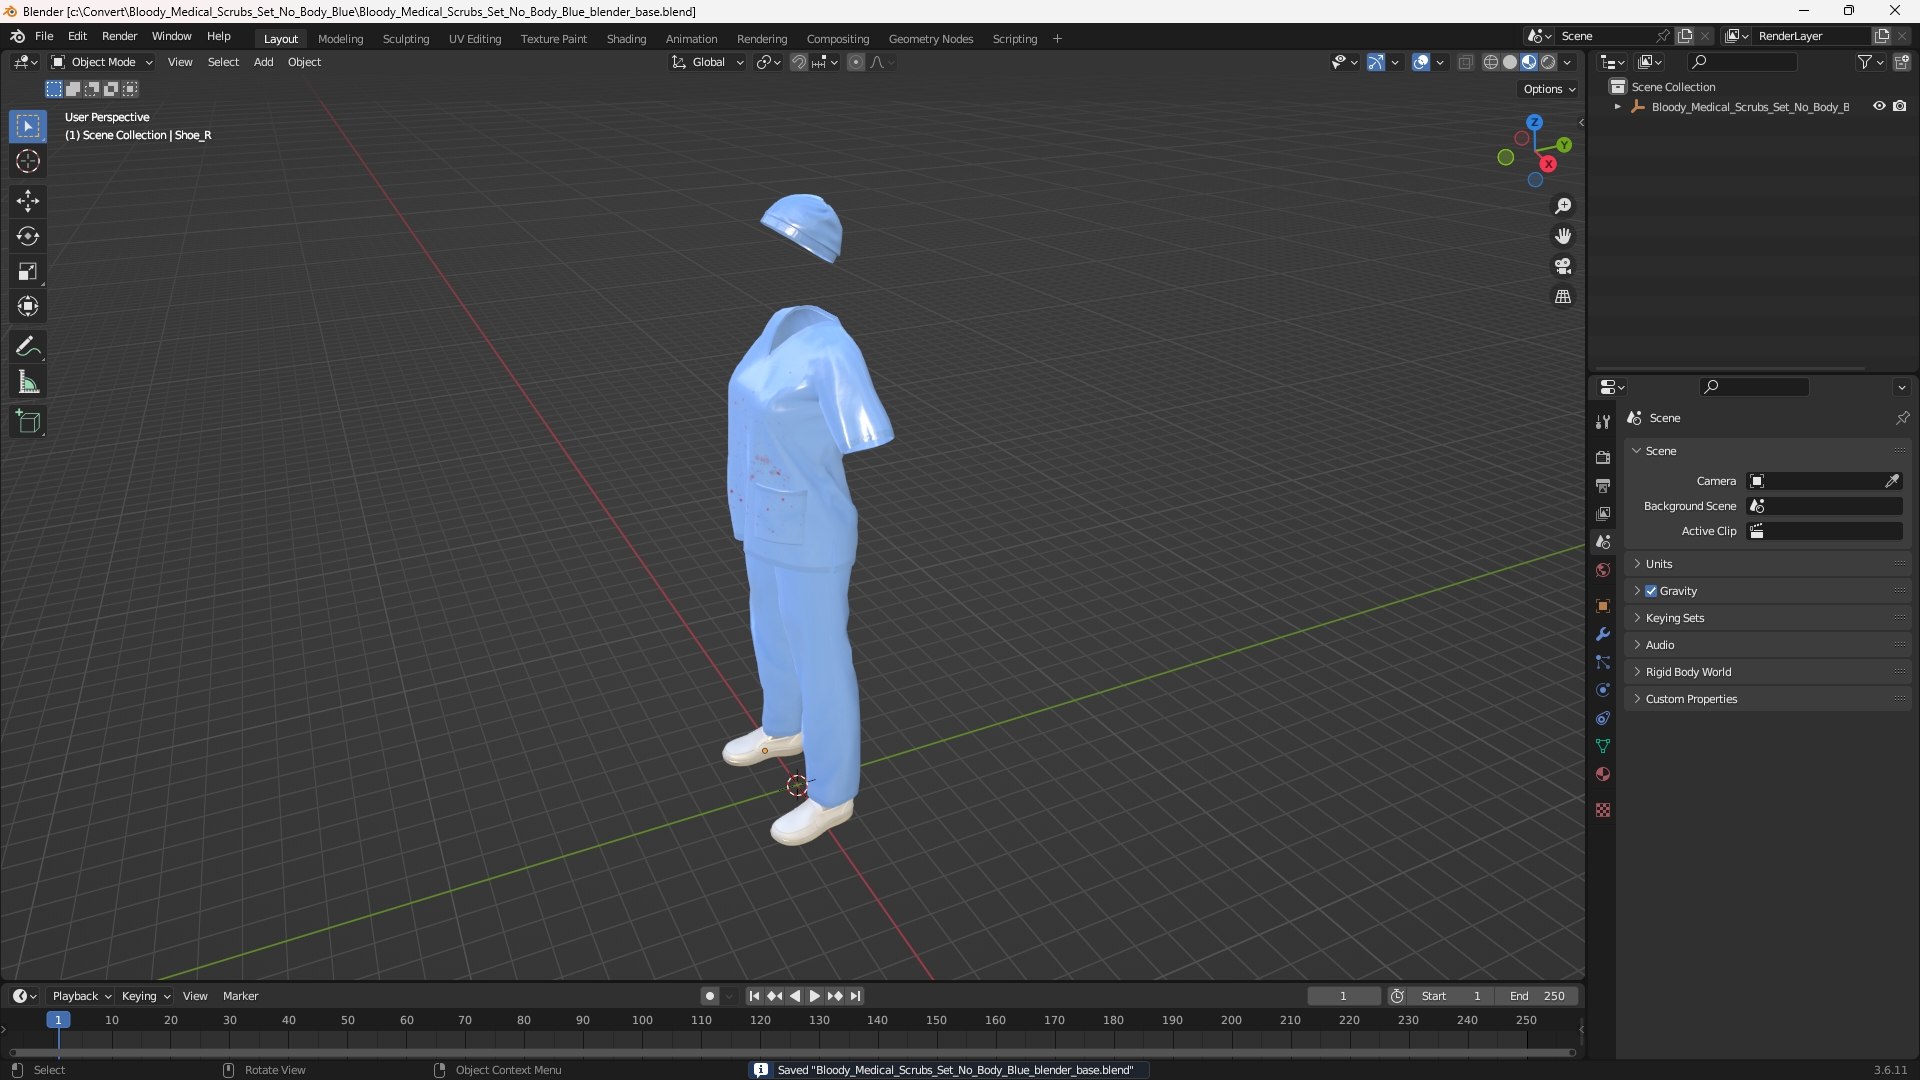Switch to Wireframe shading
Image resolution: width=1920 pixels, height=1080 pixels.
click(x=1491, y=62)
